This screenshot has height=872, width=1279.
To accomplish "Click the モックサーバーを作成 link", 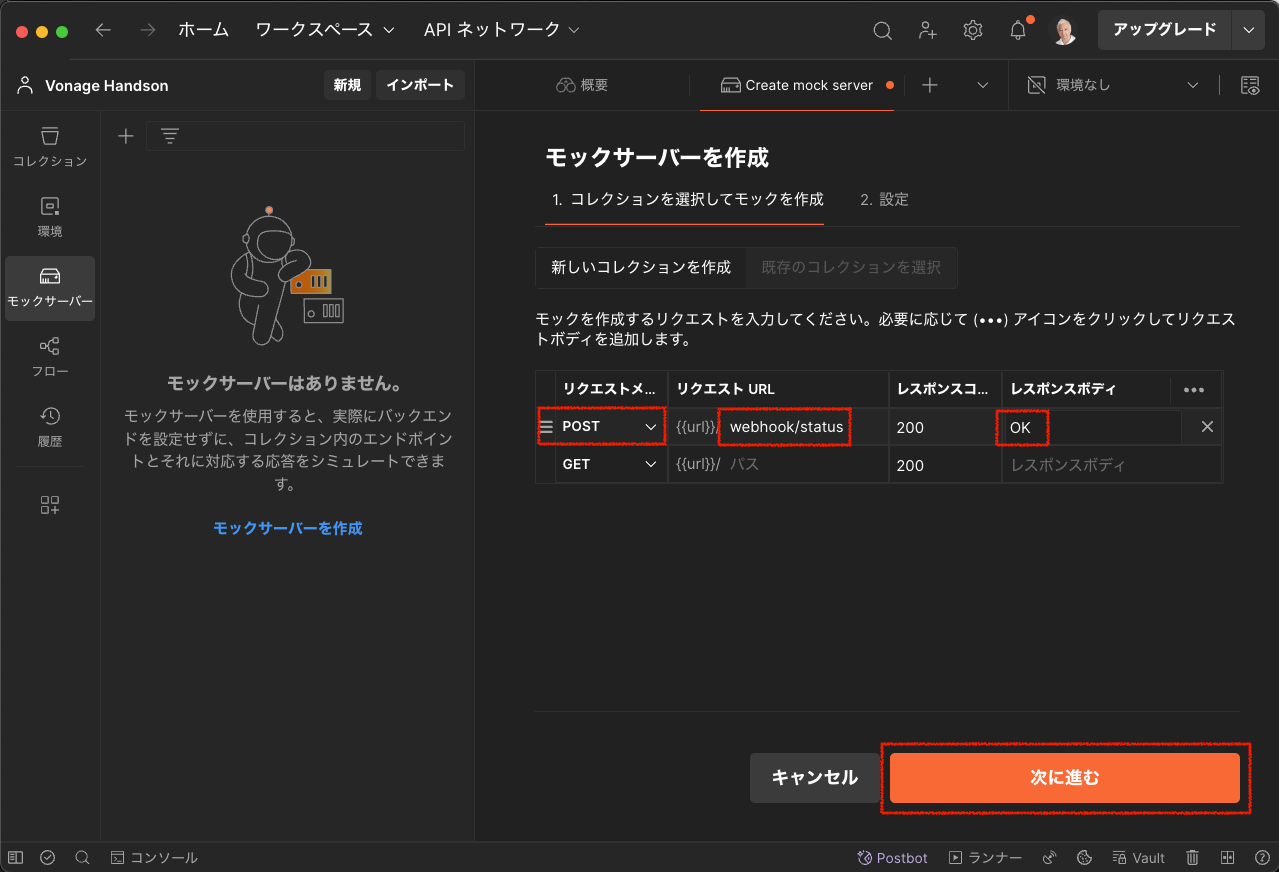I will pos(288,528).
